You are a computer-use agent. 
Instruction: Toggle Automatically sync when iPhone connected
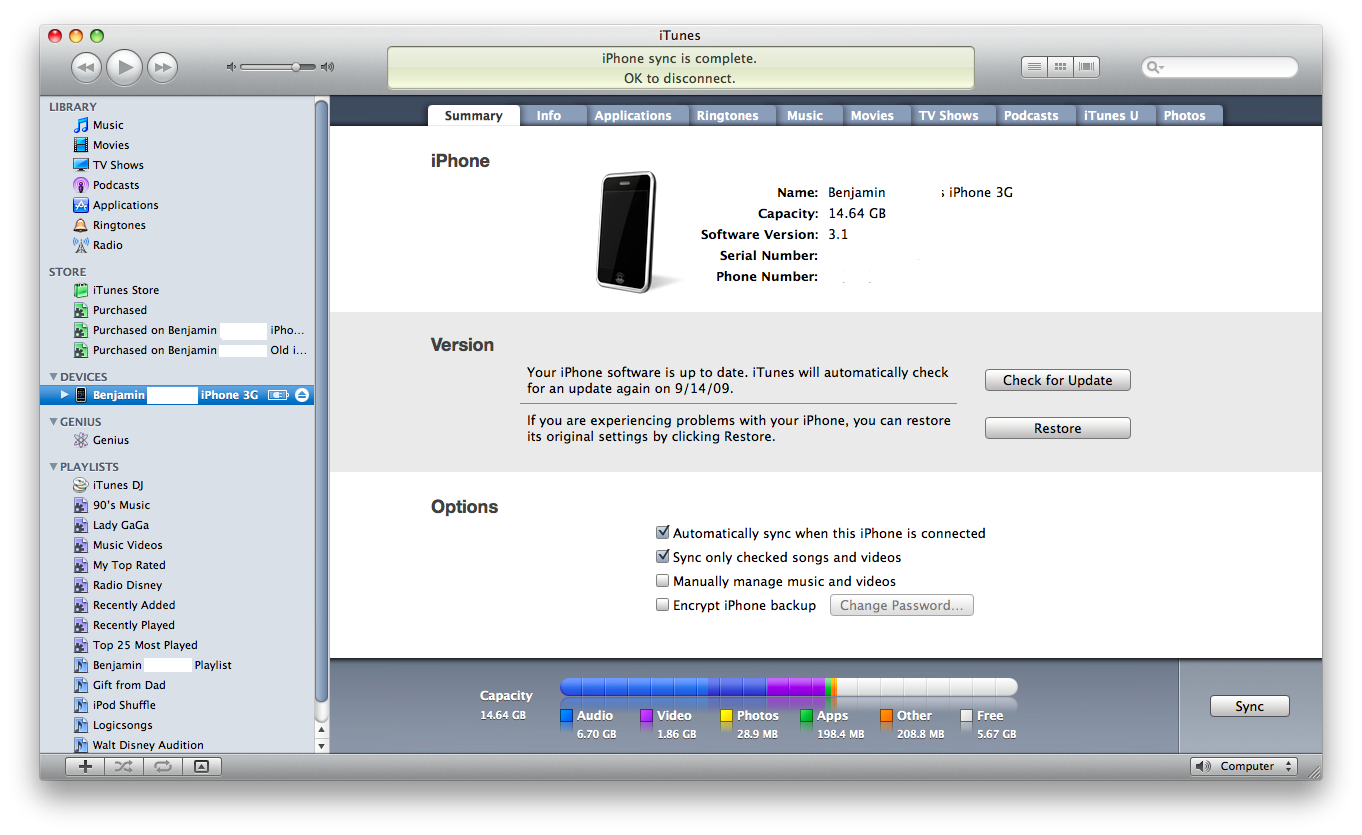[x=662, y=533]
